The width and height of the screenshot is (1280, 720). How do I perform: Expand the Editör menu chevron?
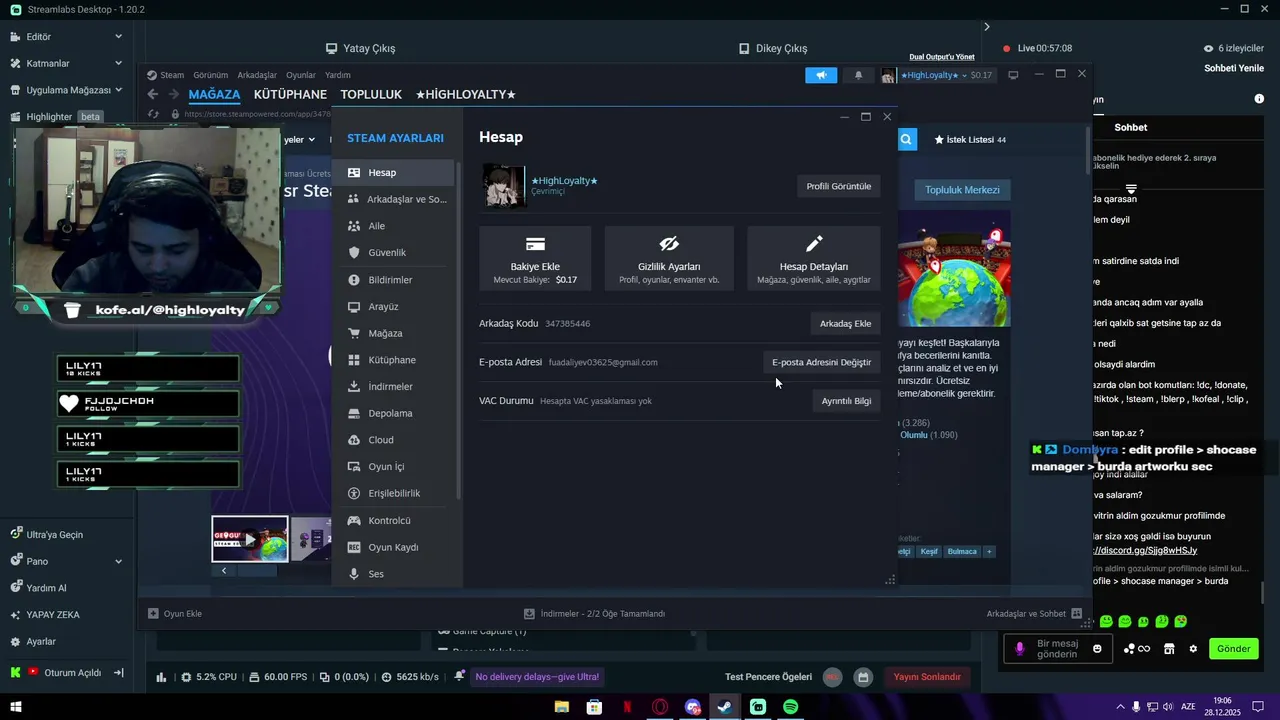point(118,36)
